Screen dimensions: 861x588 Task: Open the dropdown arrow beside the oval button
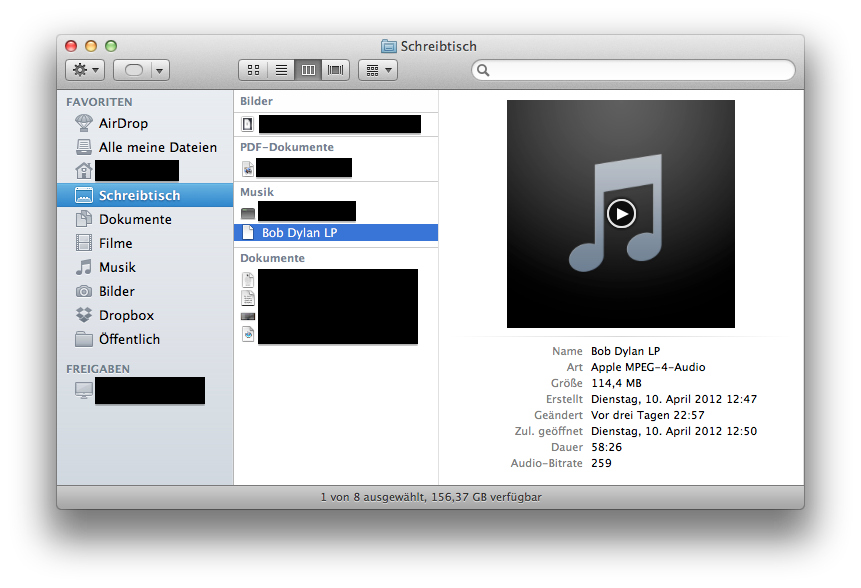[160, 70]
